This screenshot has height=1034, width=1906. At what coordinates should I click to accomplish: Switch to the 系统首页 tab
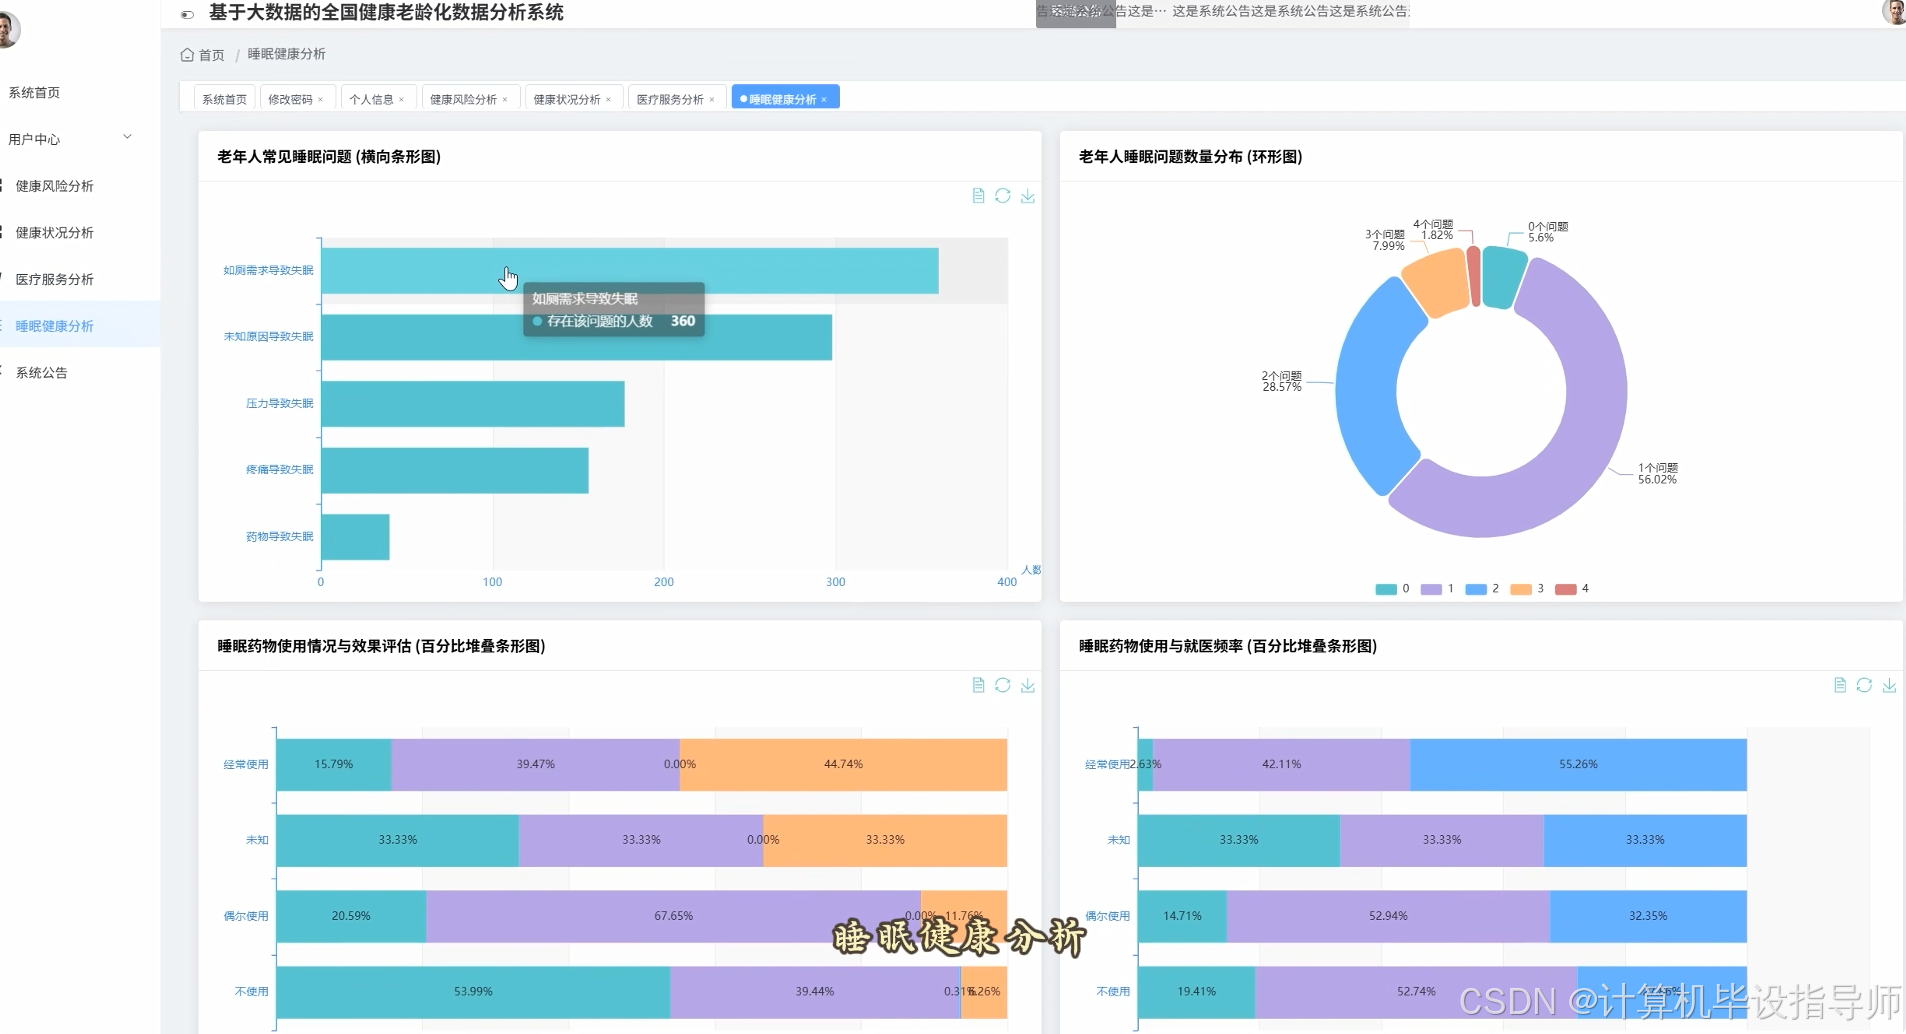click(222, 98)
